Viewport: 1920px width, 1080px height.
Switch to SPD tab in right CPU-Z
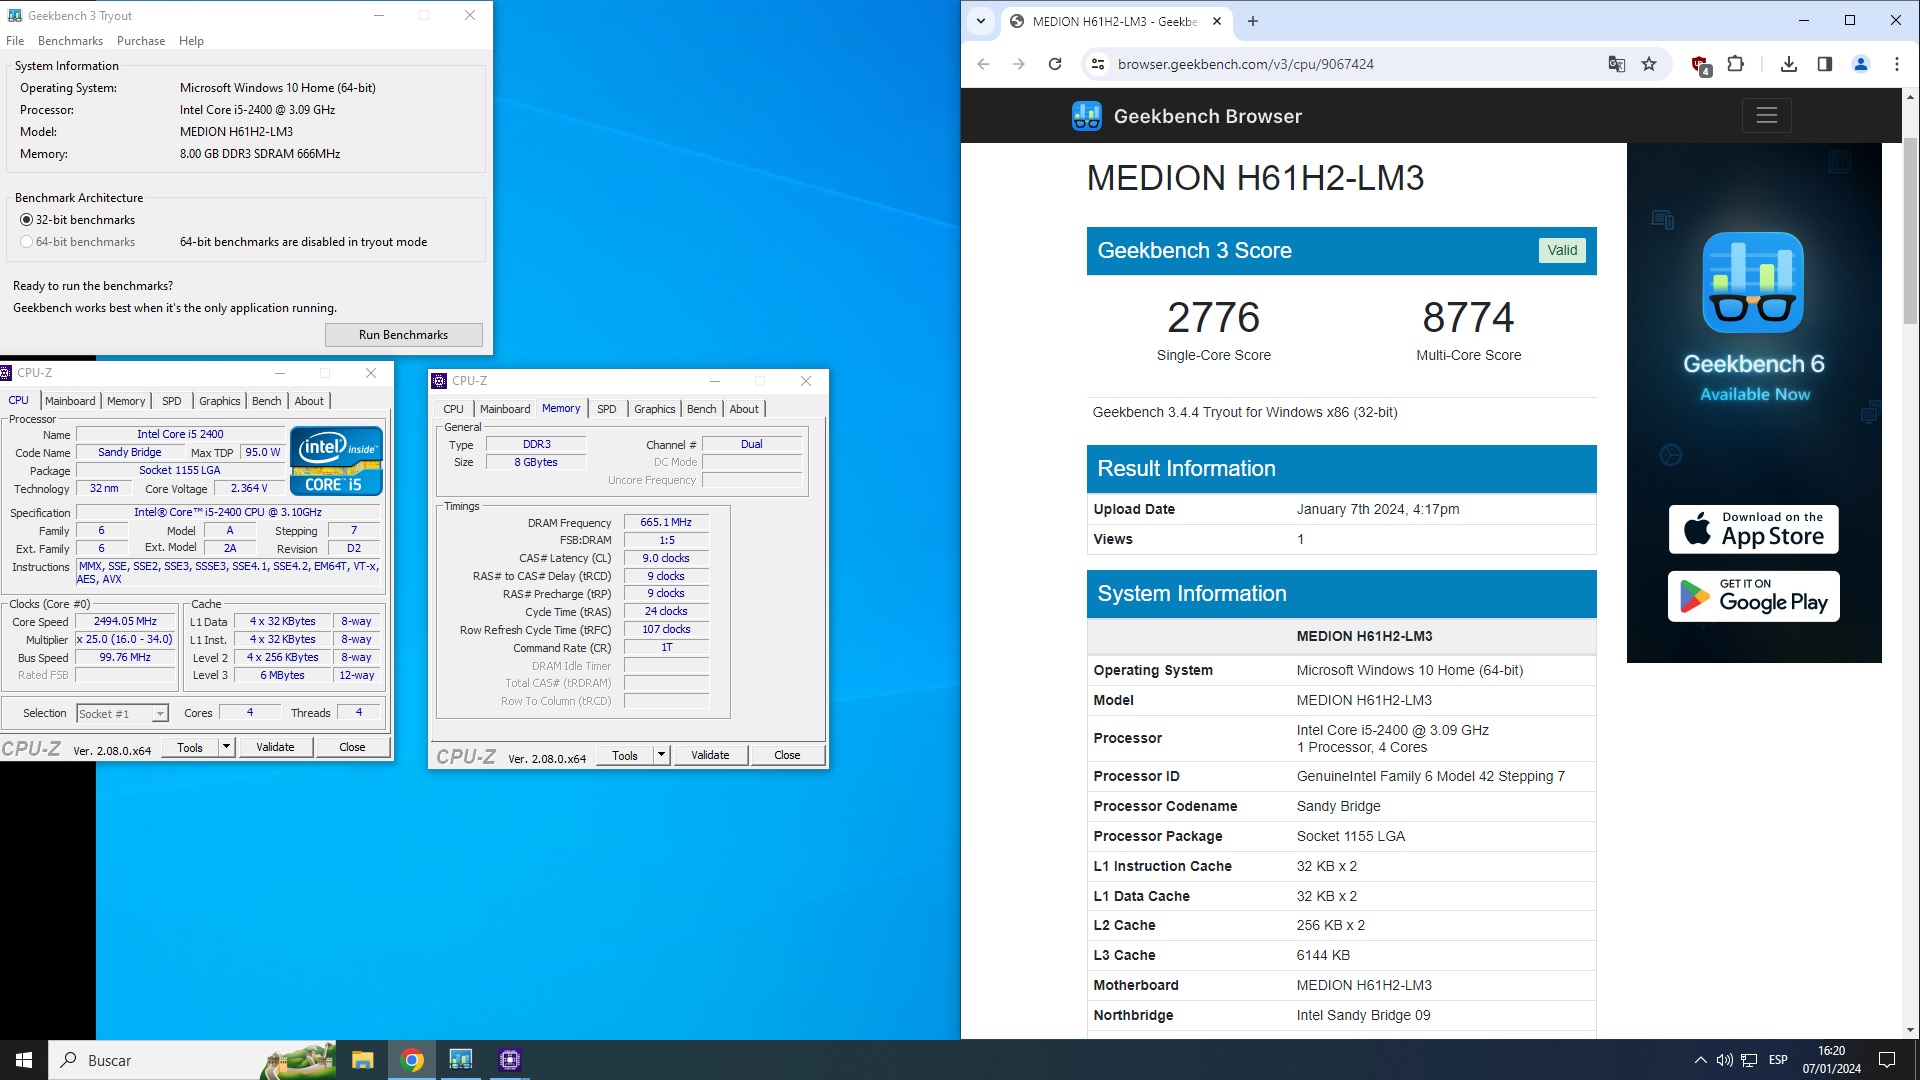point(607,409)
